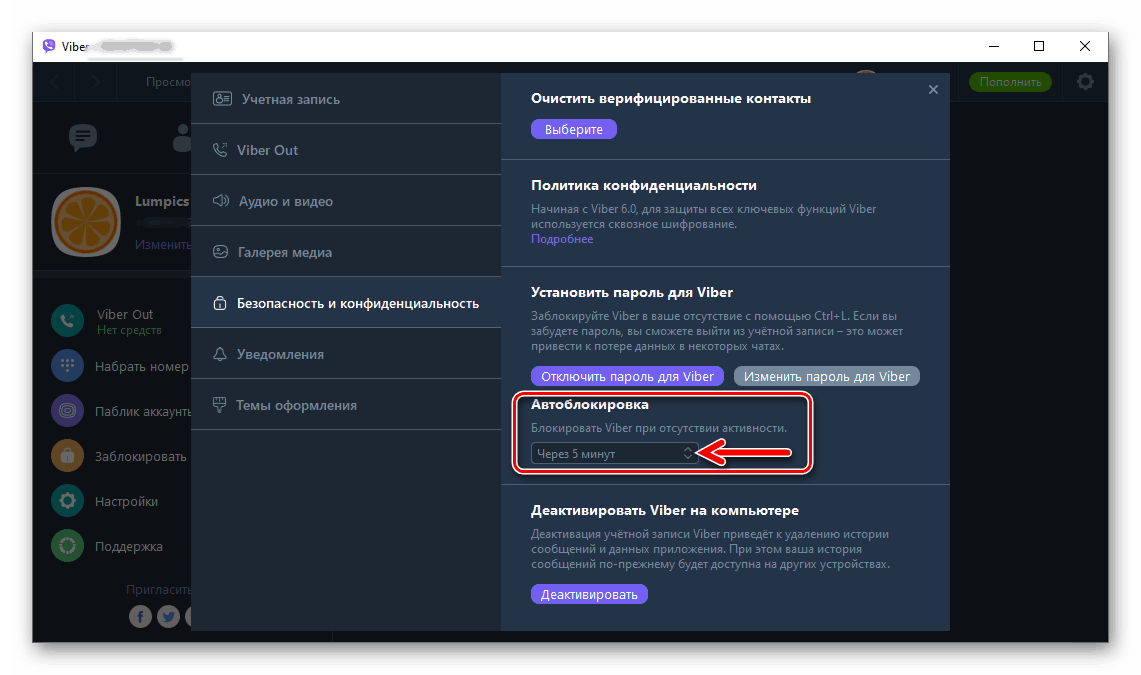The height and width of the screenshot is (675, 1141).
Task: Click the gear icon in top toolbar
Action: tap(1085, 81)
